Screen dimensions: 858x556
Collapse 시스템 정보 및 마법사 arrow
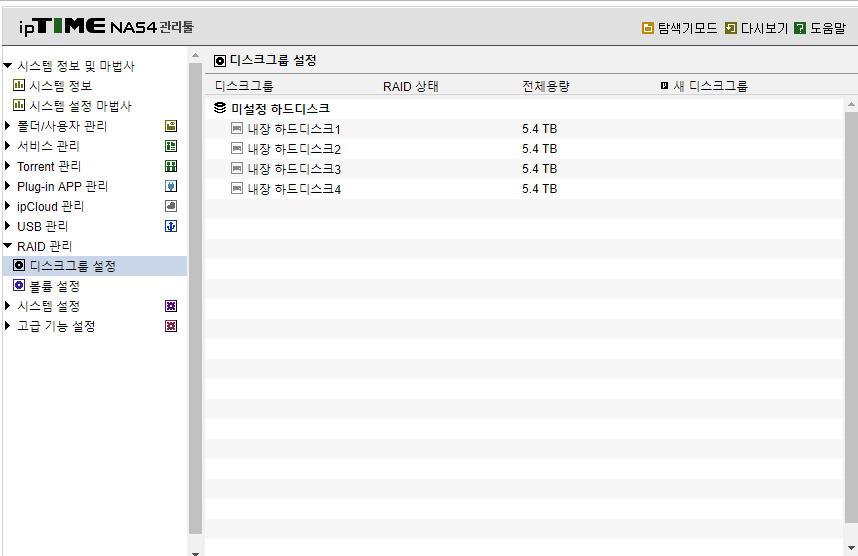coord(8,66)
